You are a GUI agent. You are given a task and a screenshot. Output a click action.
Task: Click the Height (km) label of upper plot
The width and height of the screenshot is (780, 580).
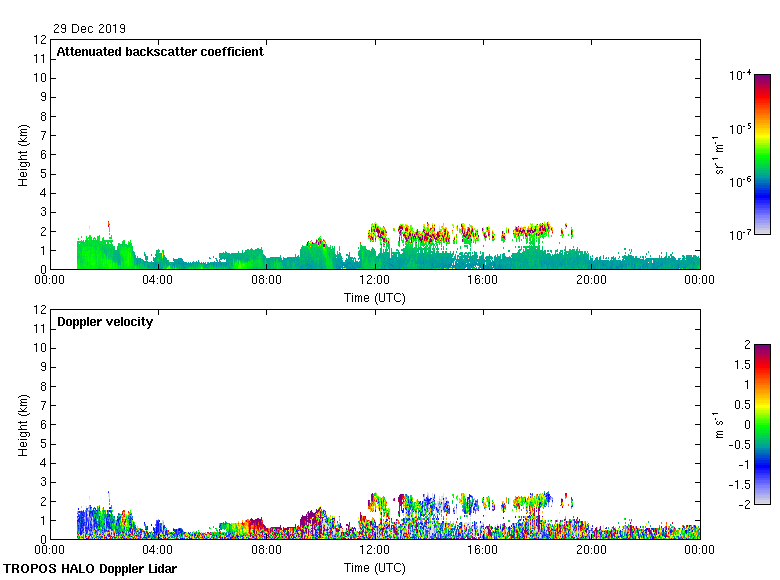23,155
